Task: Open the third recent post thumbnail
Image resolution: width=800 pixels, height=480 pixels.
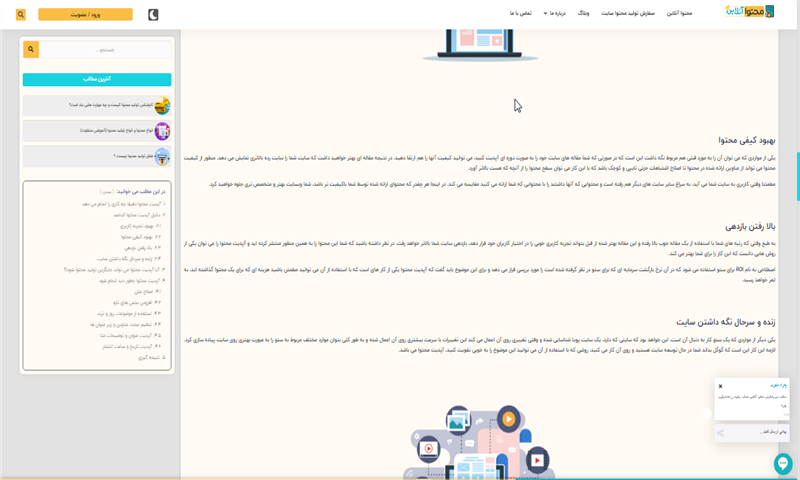Action: tap(162, 156)
